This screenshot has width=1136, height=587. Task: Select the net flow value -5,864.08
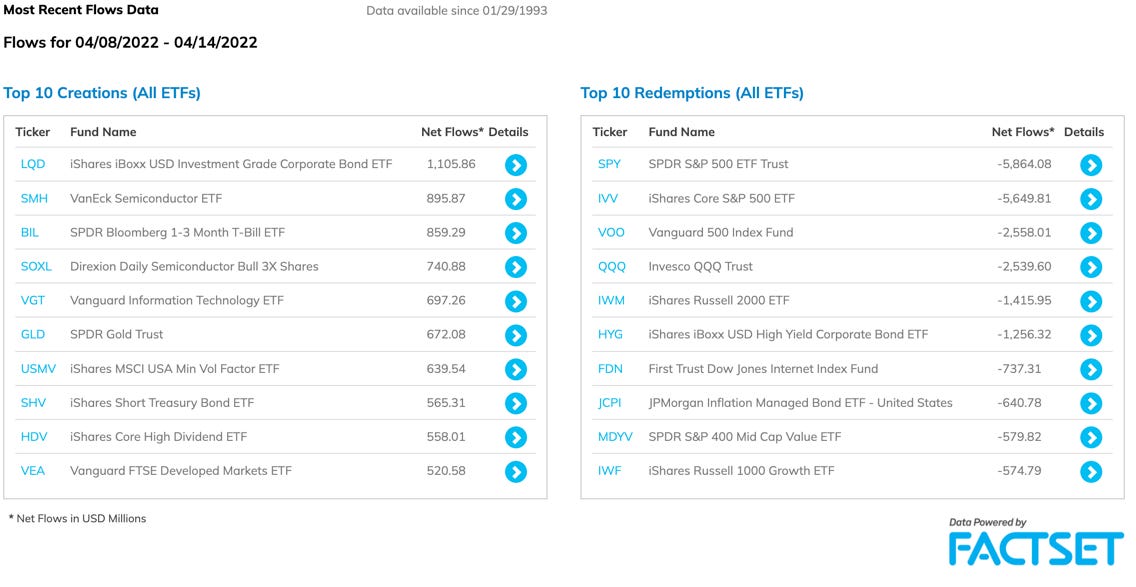tap(1024, 164)
